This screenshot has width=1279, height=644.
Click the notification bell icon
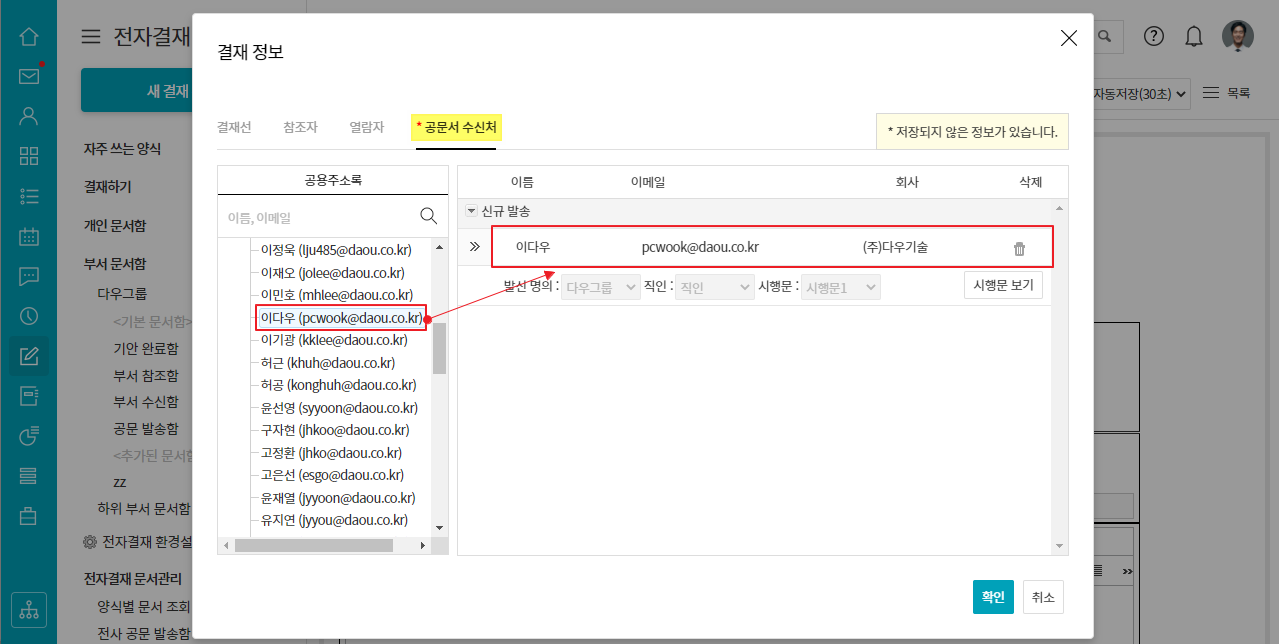(x=1193, y=37)
